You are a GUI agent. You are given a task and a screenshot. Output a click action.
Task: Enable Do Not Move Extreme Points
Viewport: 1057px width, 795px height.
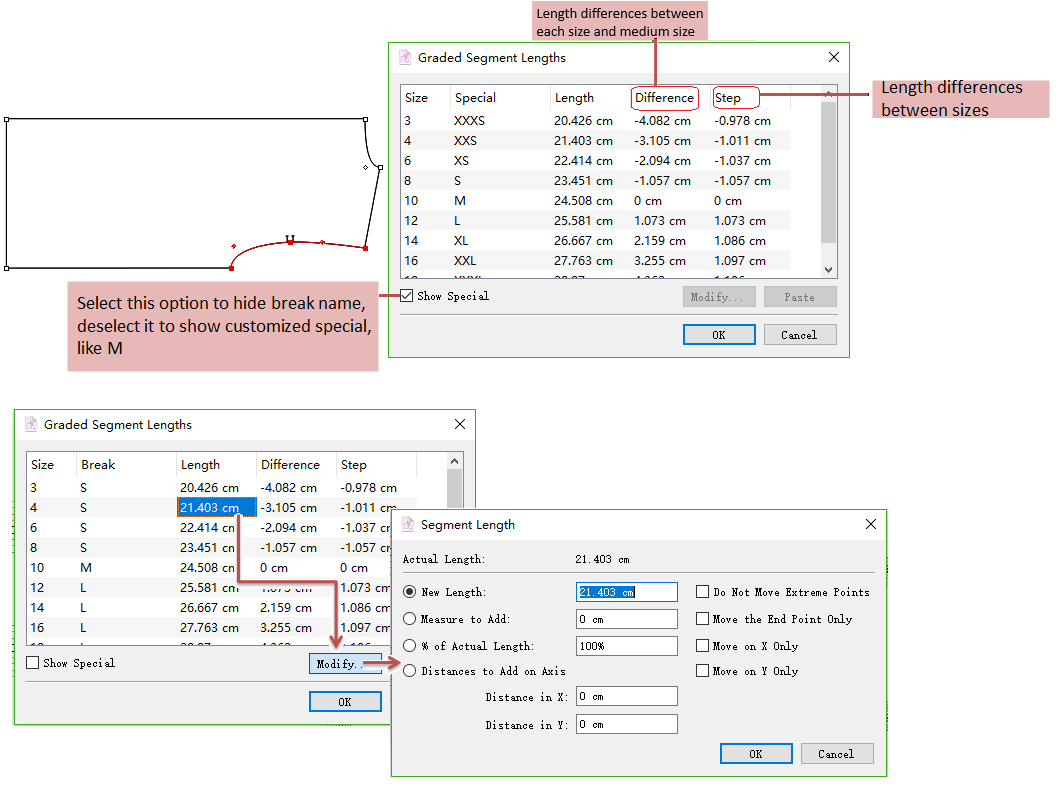(703, 592)
